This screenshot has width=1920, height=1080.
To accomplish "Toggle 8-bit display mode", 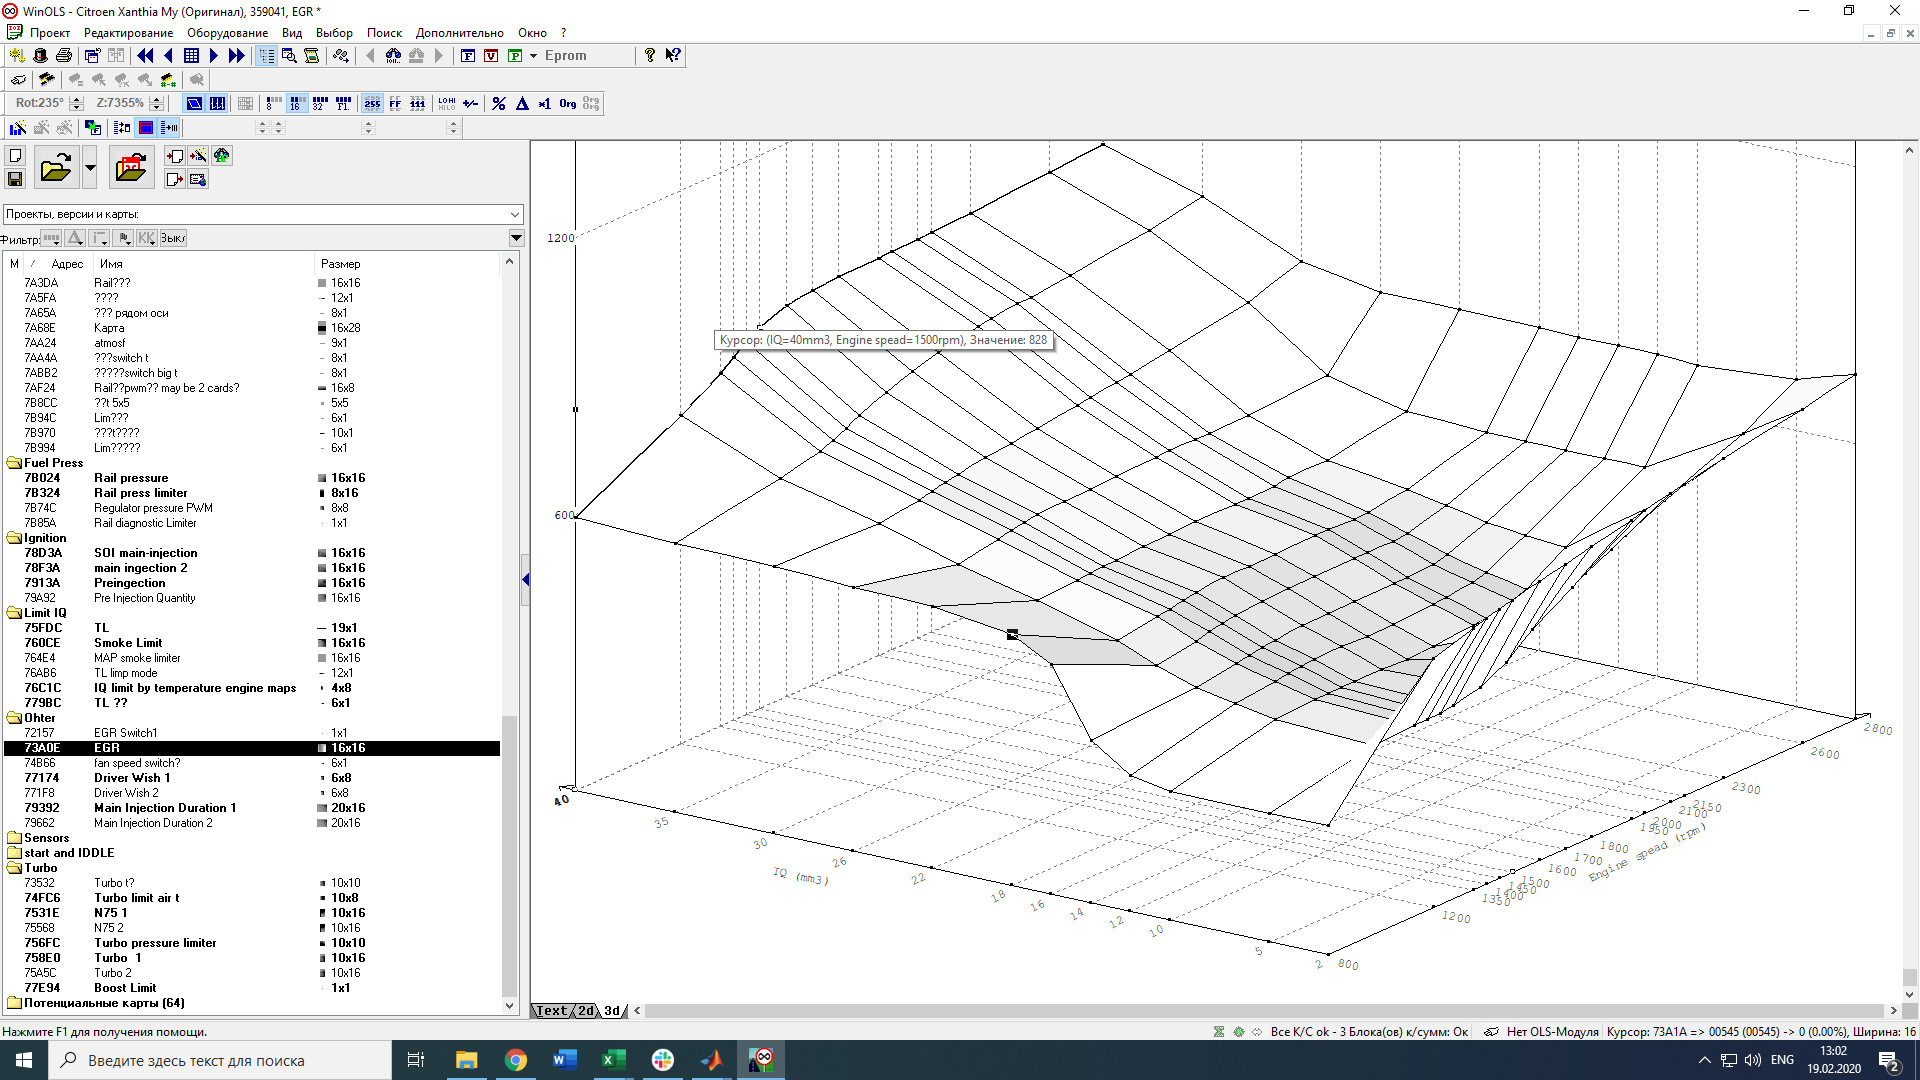I will (274, 103).
